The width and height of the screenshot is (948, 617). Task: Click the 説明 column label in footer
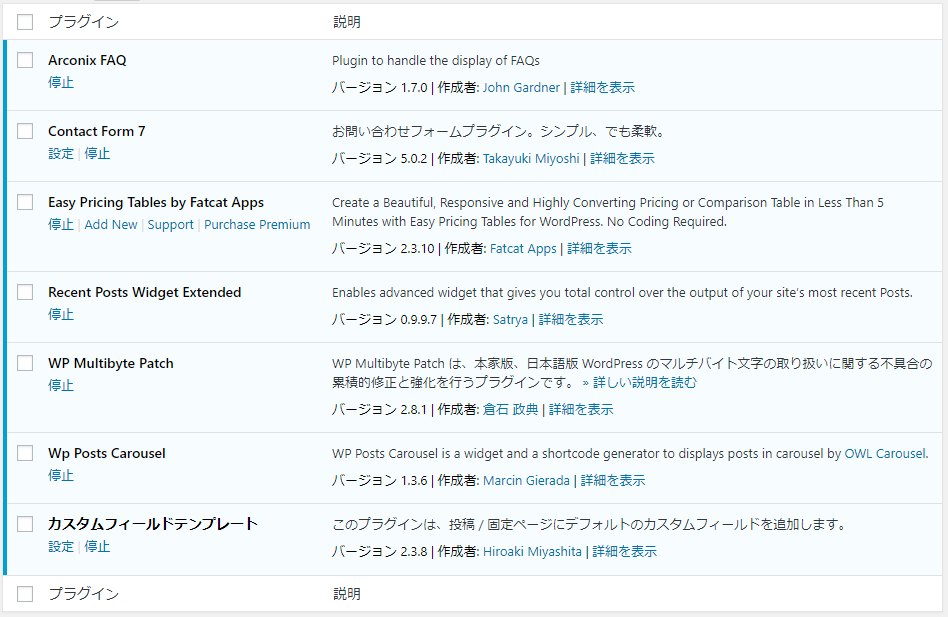pos(347,594)
